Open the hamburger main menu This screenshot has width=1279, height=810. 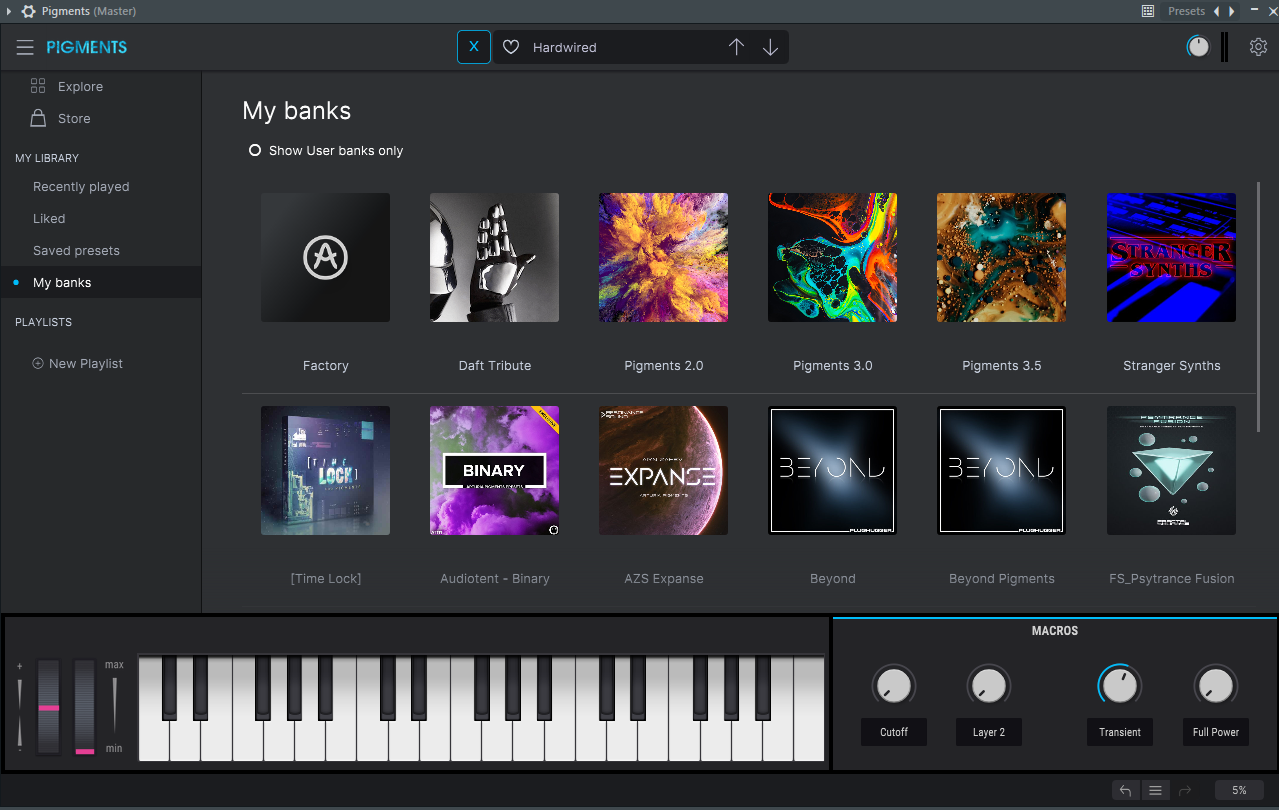[x=25, y=47]
